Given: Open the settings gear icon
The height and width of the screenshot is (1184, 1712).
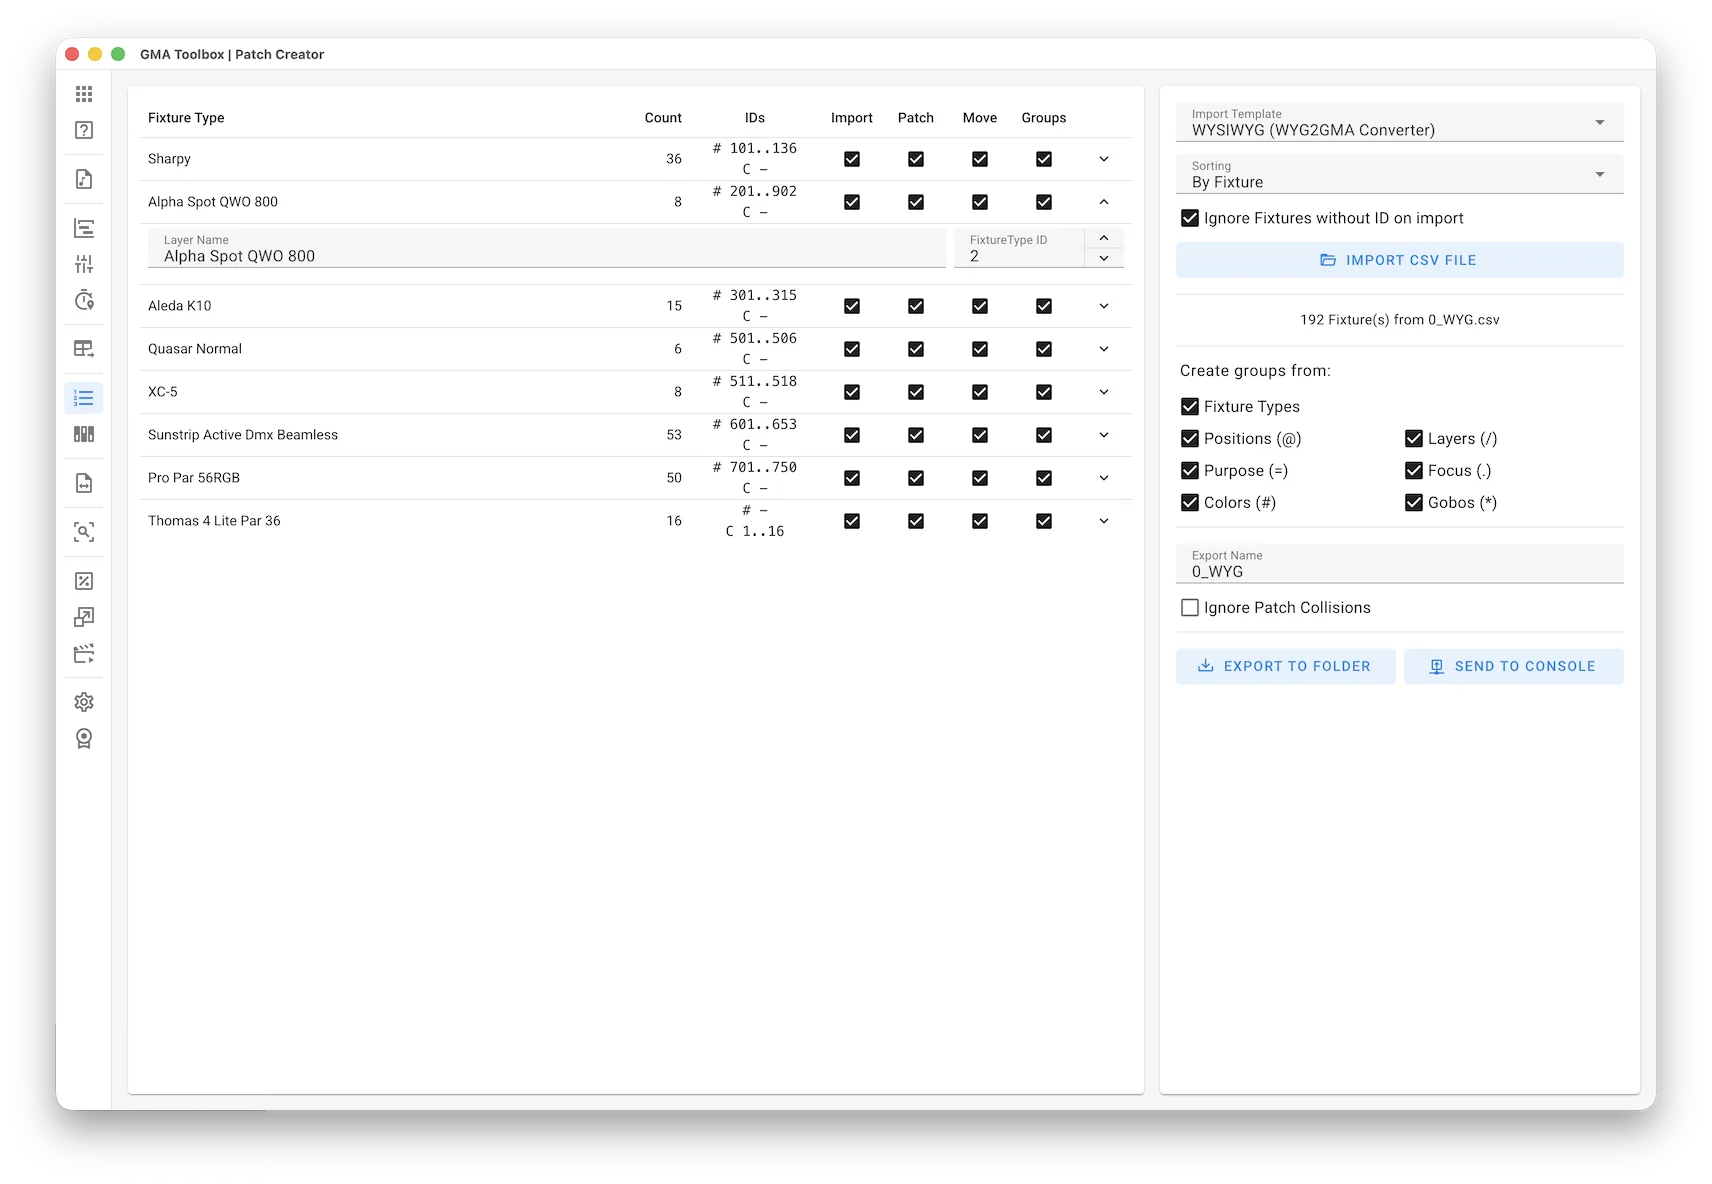Looking at the screenshot, I should (84, 701).
